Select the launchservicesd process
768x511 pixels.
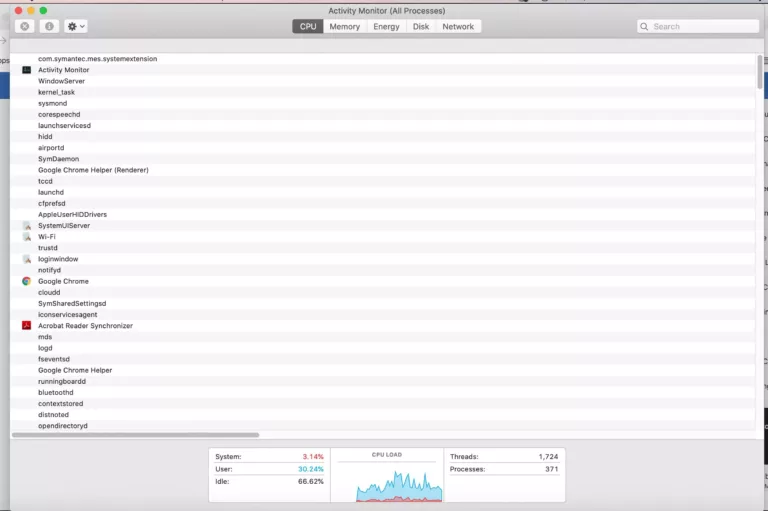pyautogui.click(x=64, y=125)
